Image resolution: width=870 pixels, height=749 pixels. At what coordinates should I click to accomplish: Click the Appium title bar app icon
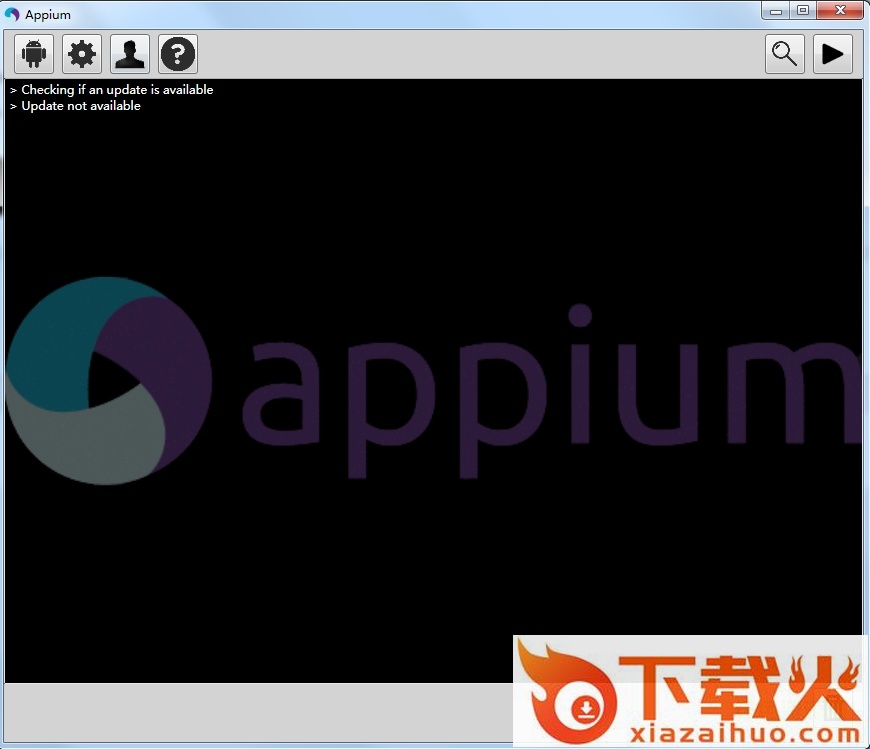(x=12, y=14)
